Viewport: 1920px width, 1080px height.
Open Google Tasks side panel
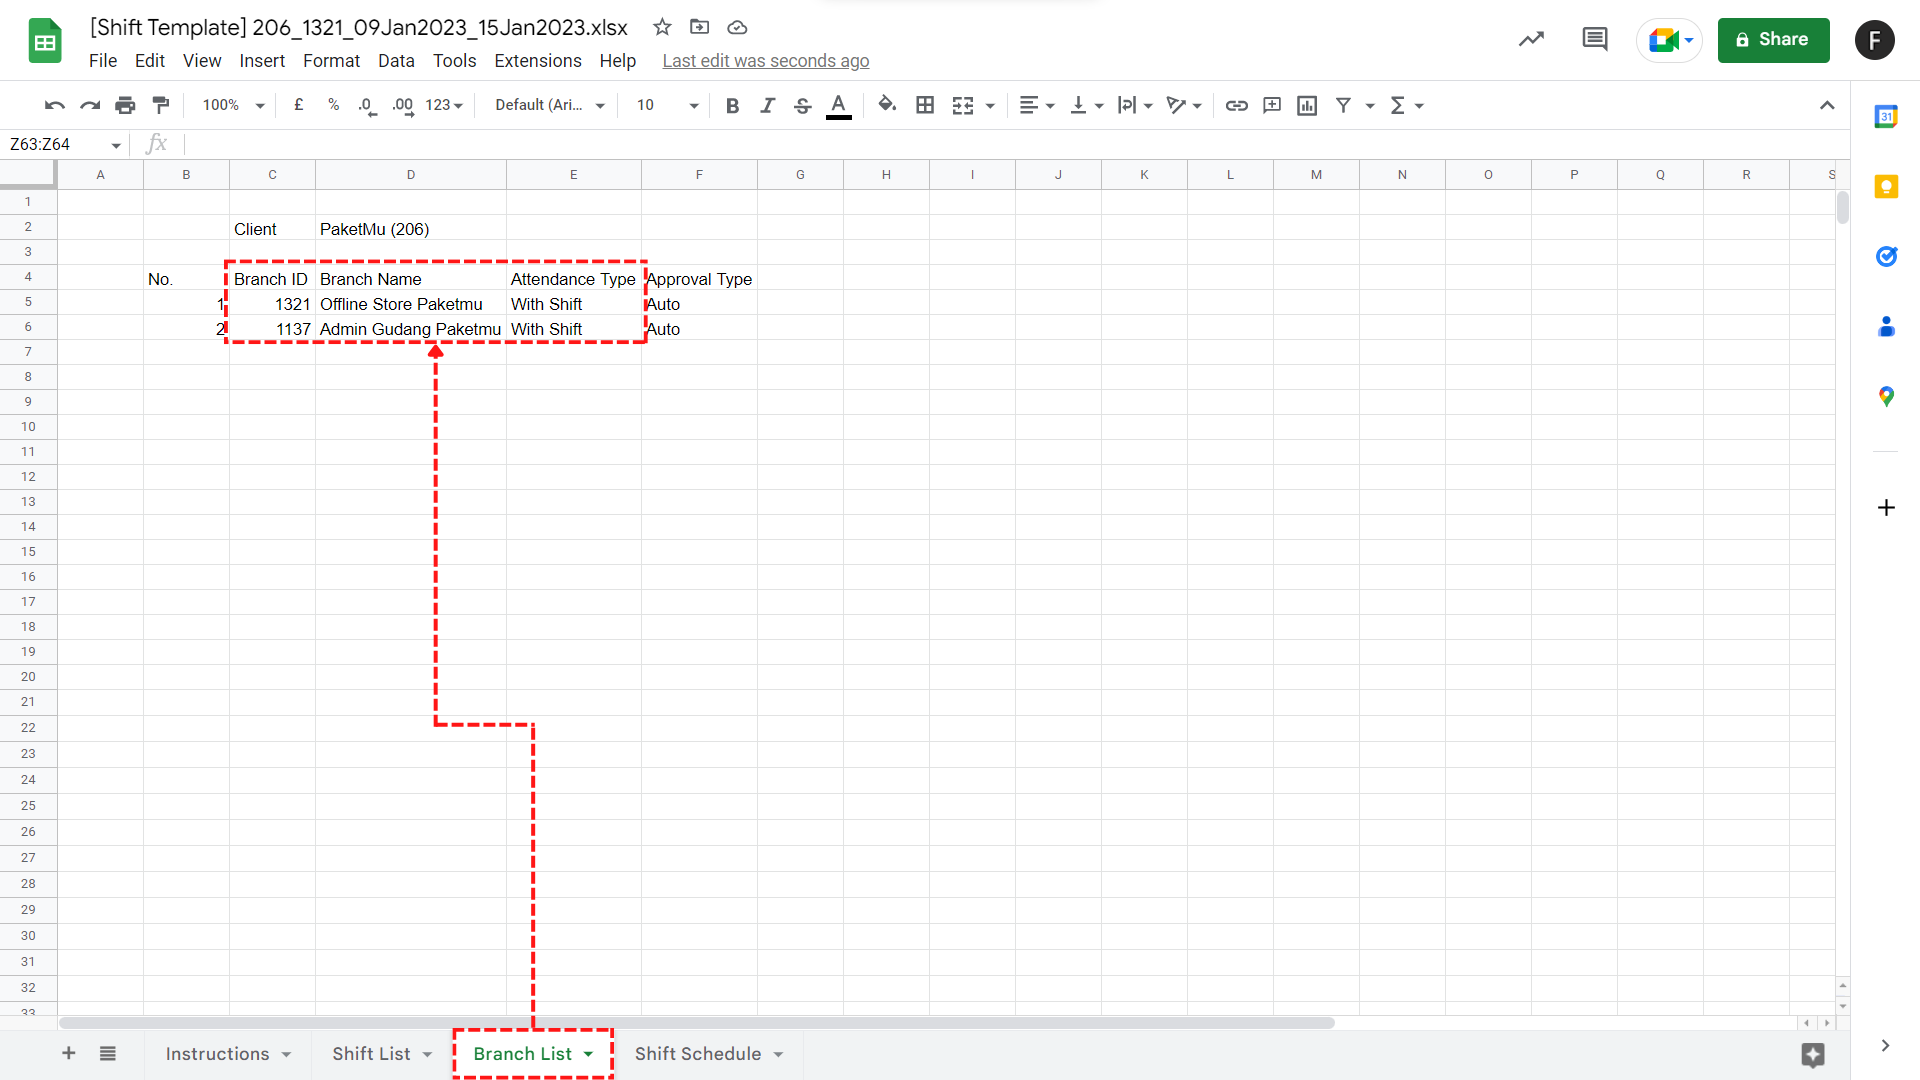pos(1886,257)
